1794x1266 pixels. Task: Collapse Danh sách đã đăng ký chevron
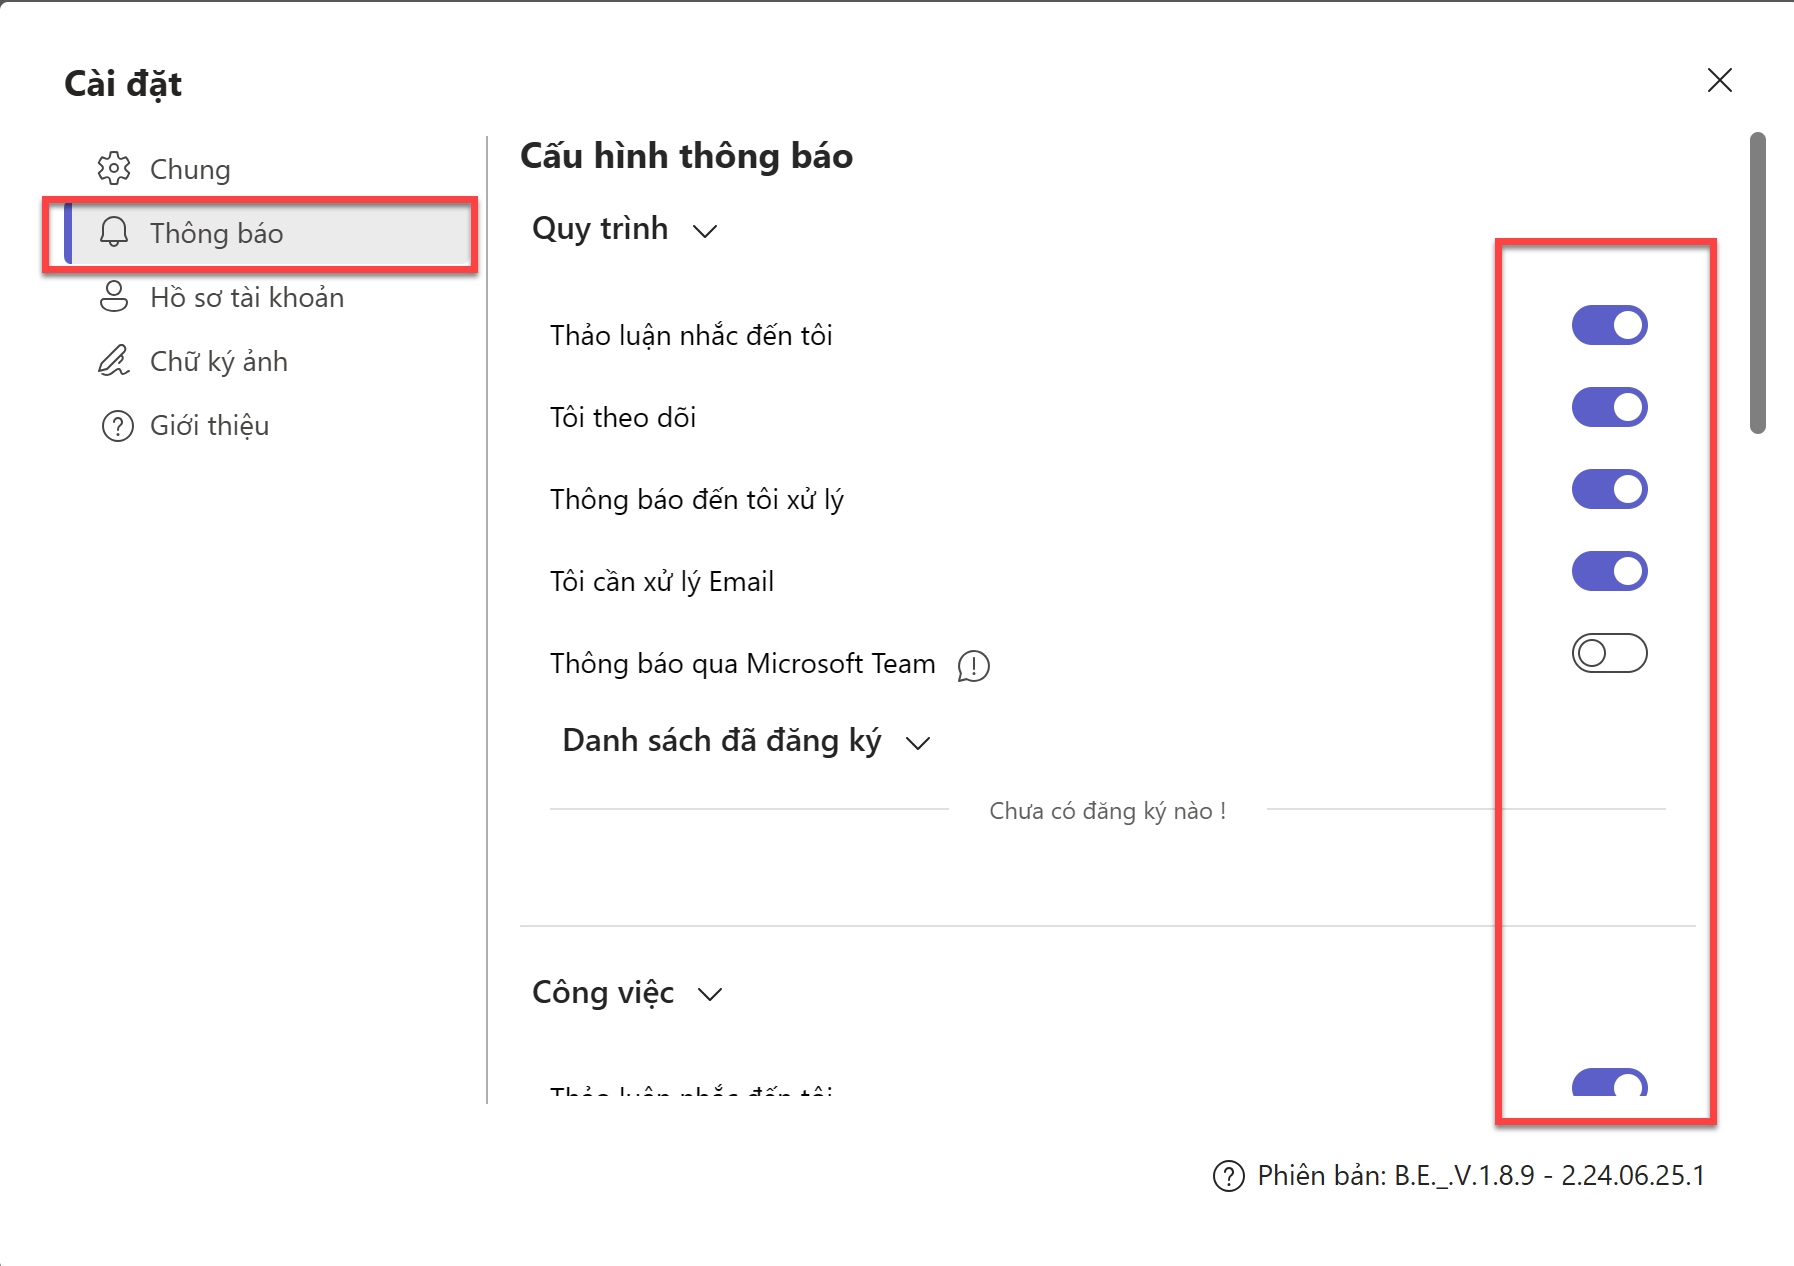tap(917, 743)
